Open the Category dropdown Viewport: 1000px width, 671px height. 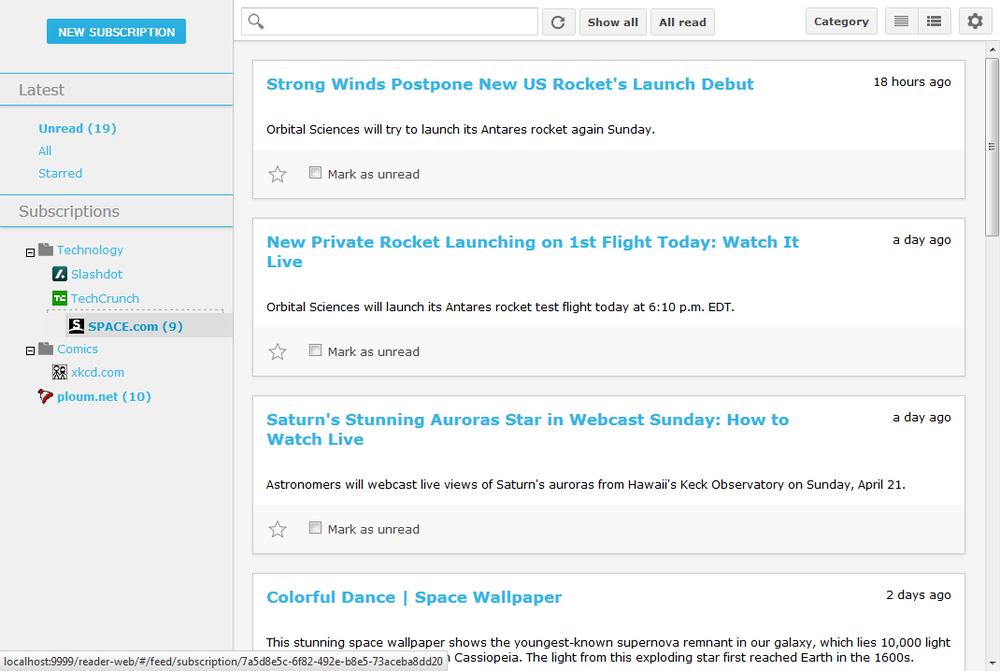(841, 20)
